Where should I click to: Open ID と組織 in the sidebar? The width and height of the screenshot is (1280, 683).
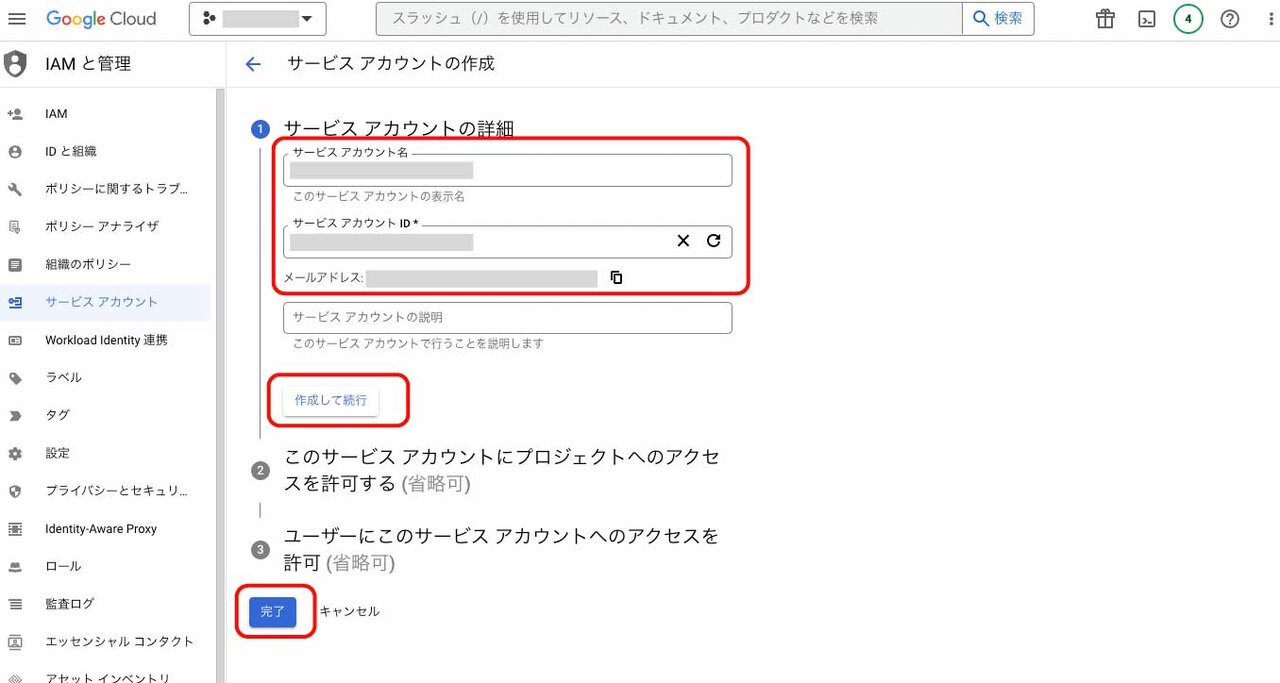point(105,152)
